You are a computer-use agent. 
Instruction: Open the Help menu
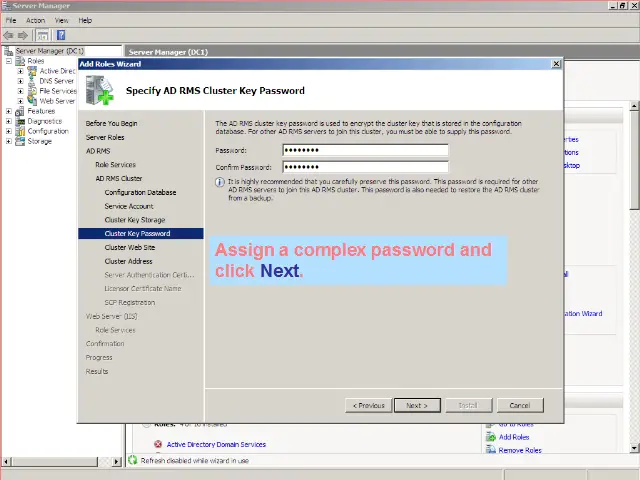pos(85,20)
